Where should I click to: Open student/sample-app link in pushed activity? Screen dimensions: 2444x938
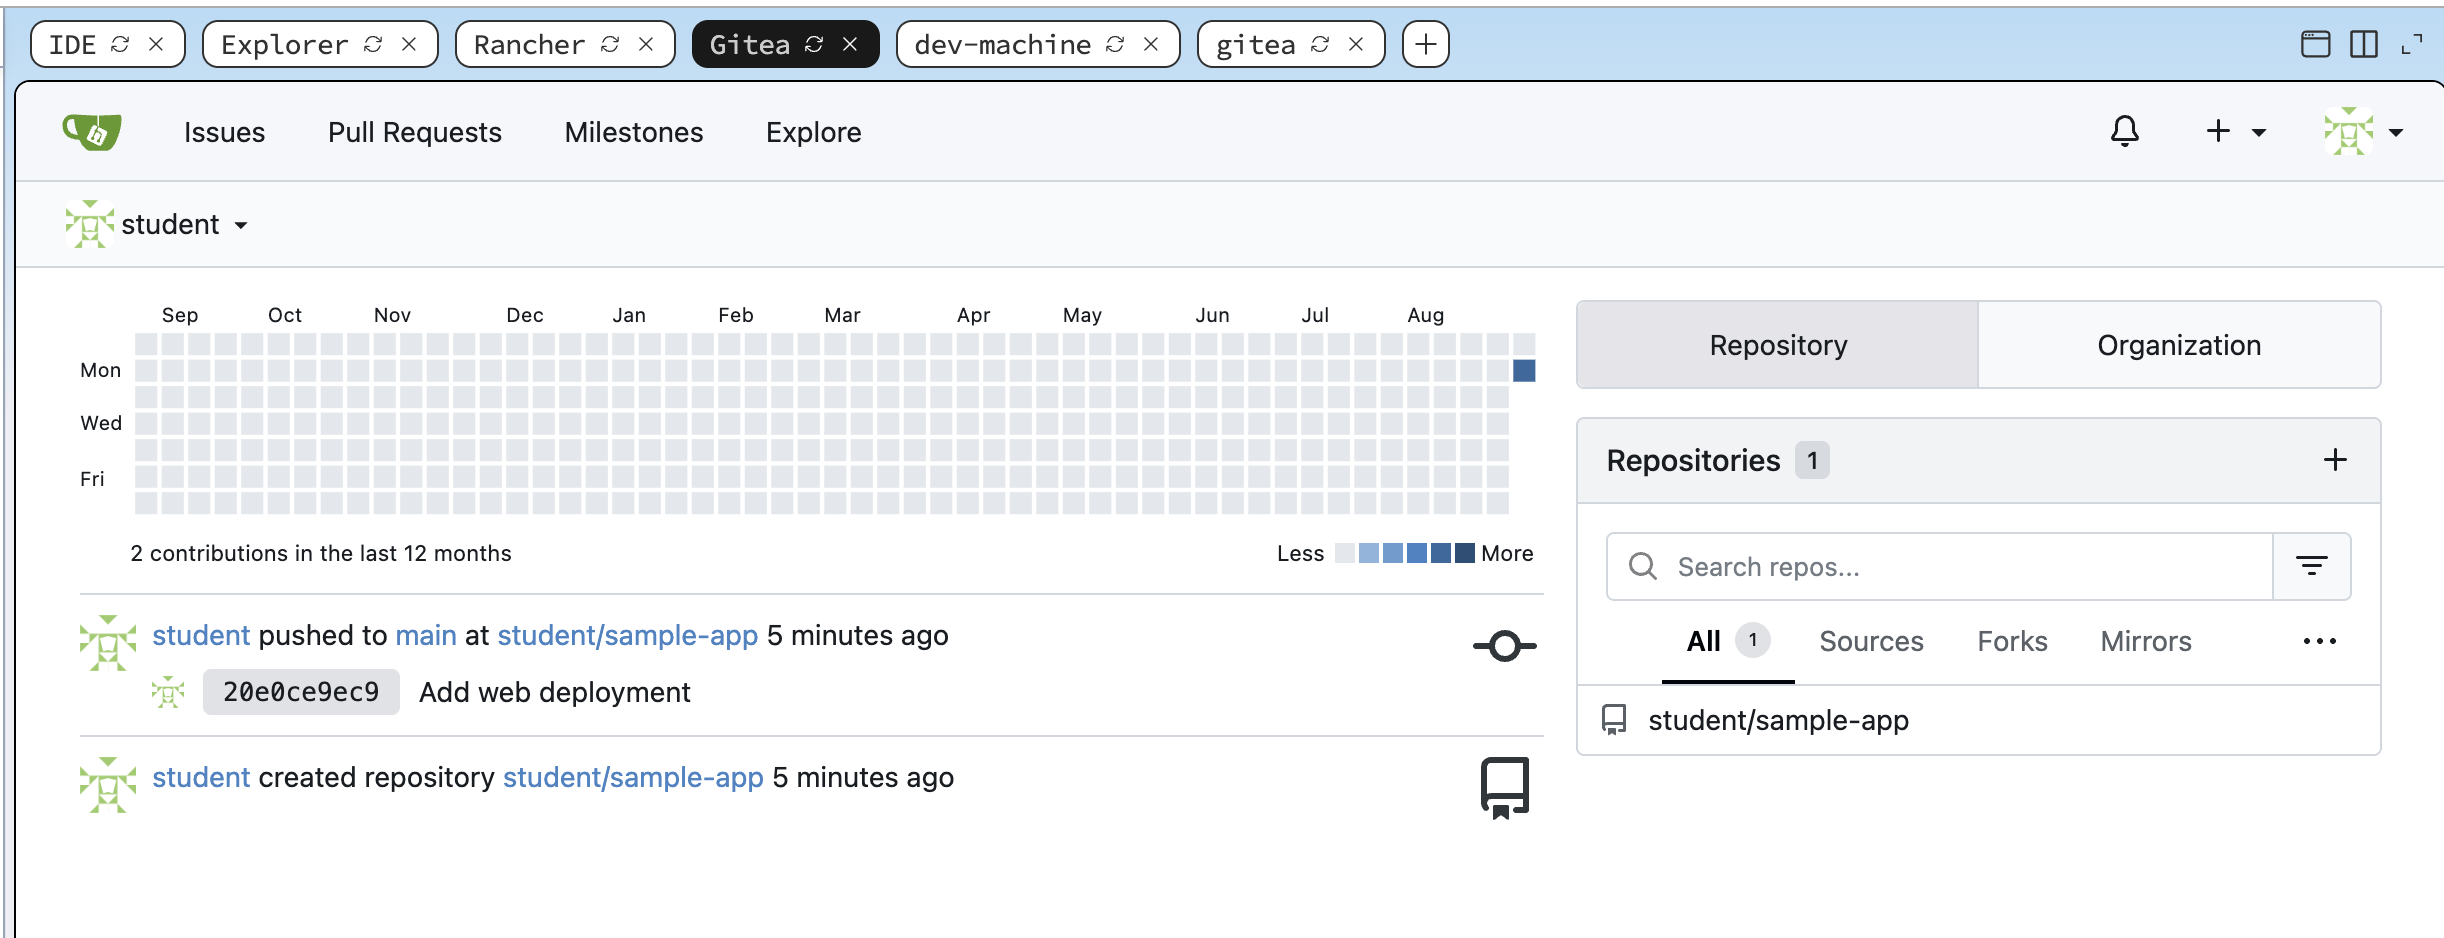(628, 635)
